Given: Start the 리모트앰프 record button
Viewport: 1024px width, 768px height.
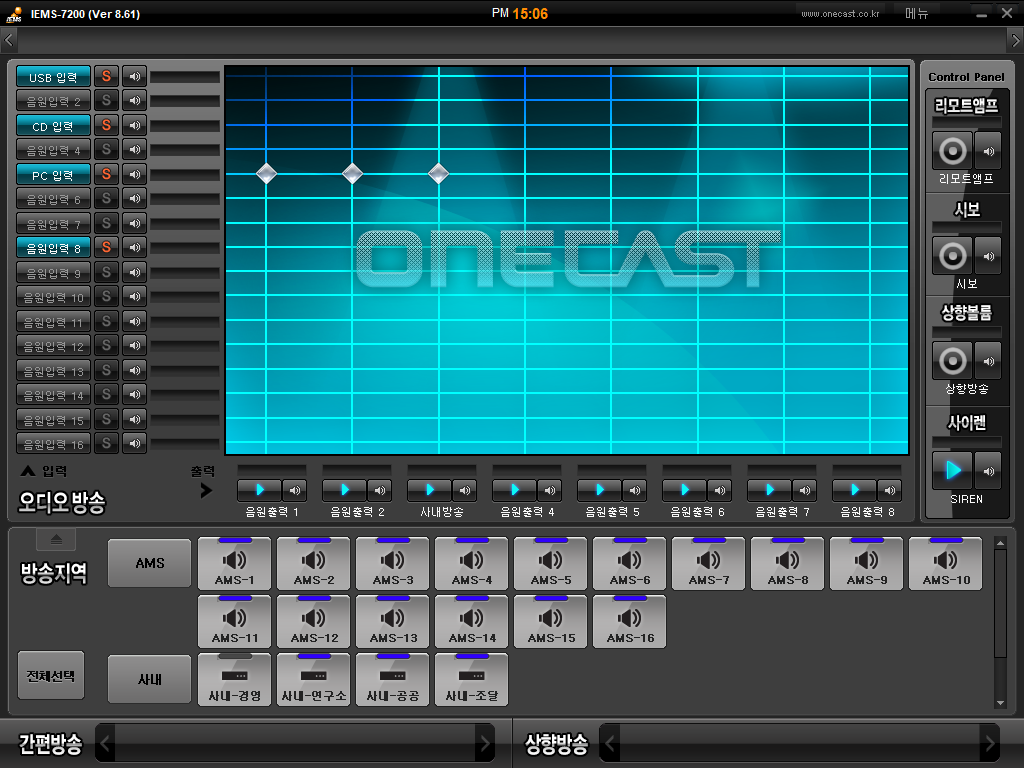Looking at the screenshot, I should (x=952, y=151).
